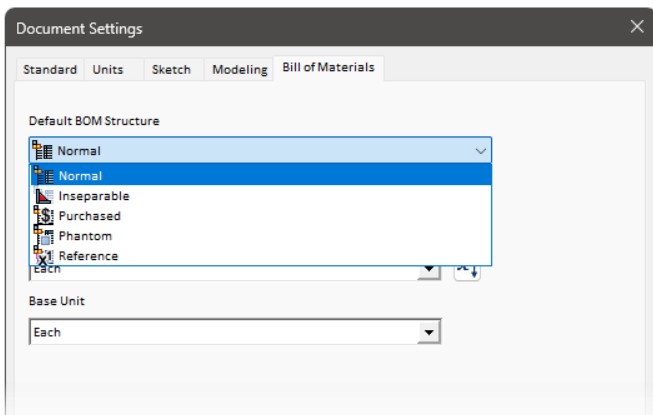Close the Document Settings dialog
This screenshot has width=653, height=415.
(x=636, y=24)
